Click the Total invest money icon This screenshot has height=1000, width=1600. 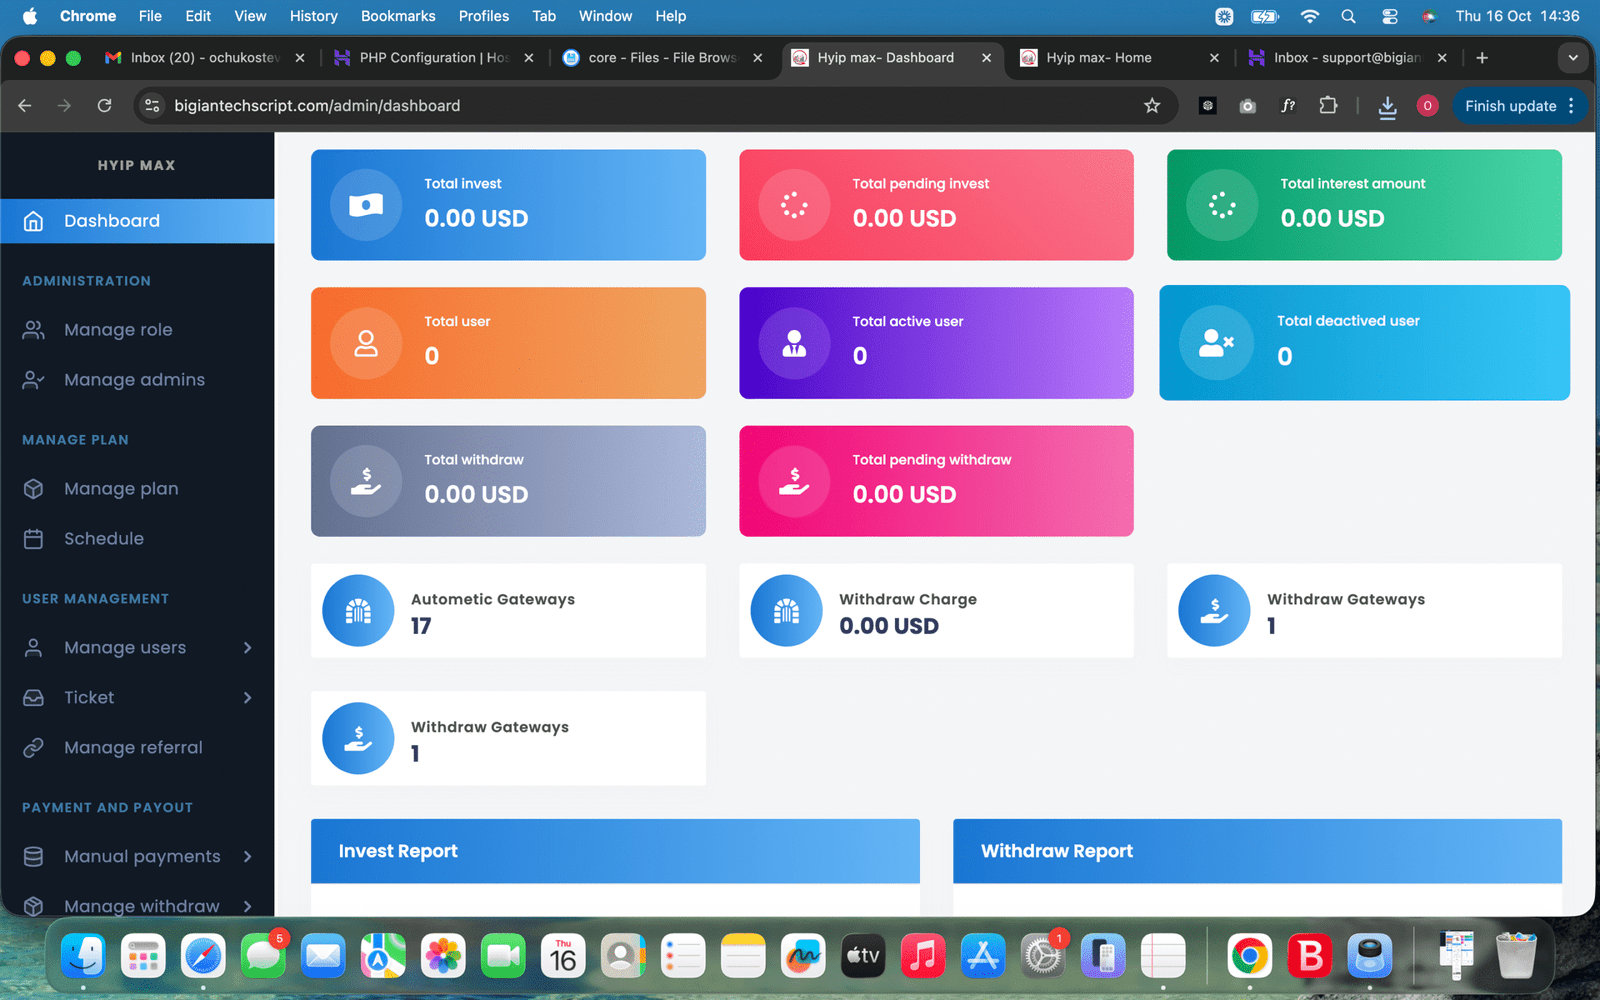tap(366, 206)
